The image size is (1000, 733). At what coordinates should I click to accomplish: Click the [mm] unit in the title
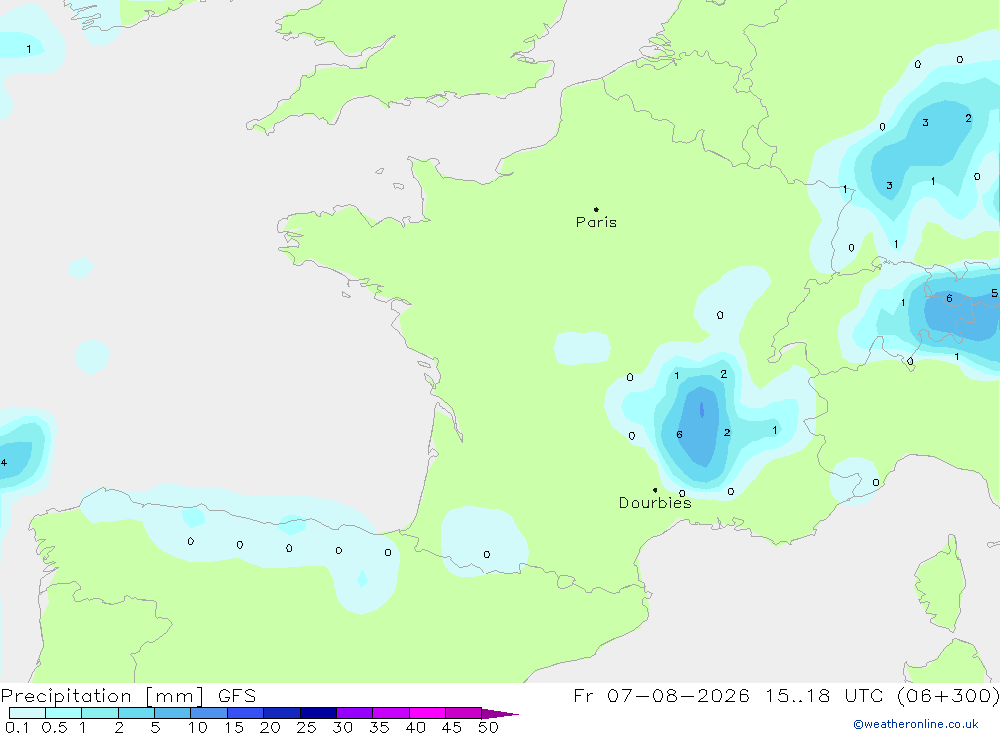(x=175, y=696)
